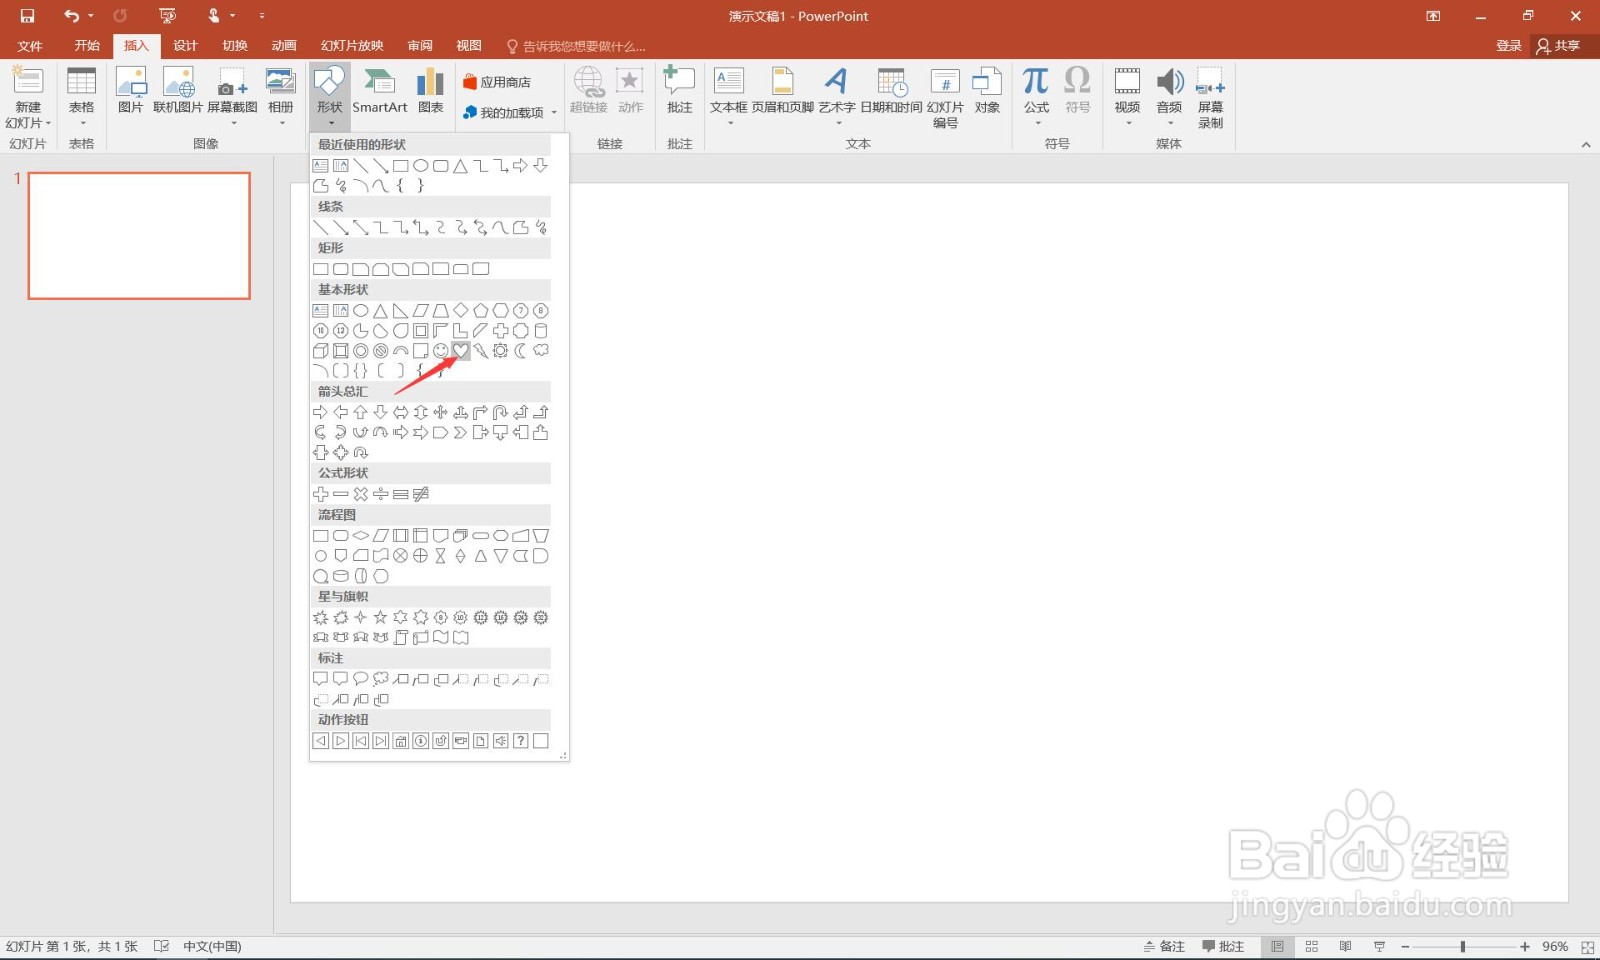Adjust the zoom slider handle

coord(1463,946)
